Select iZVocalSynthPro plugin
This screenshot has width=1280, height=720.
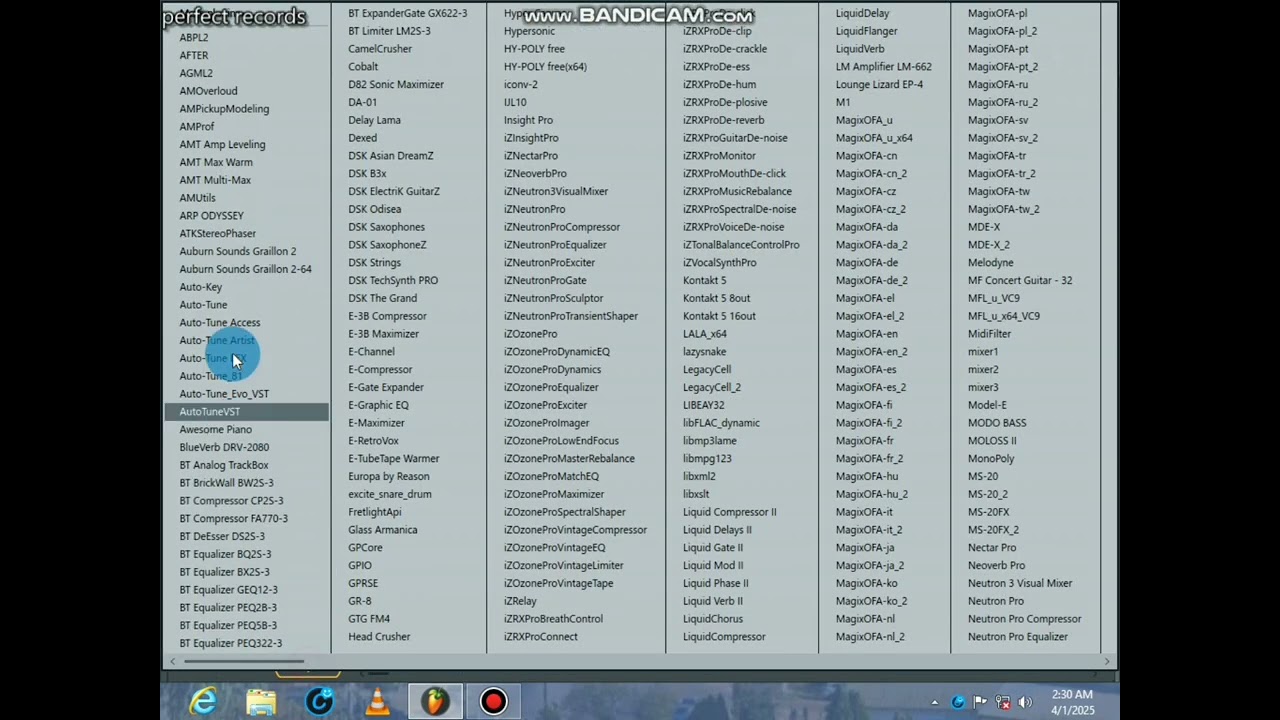tap(719, 263)
